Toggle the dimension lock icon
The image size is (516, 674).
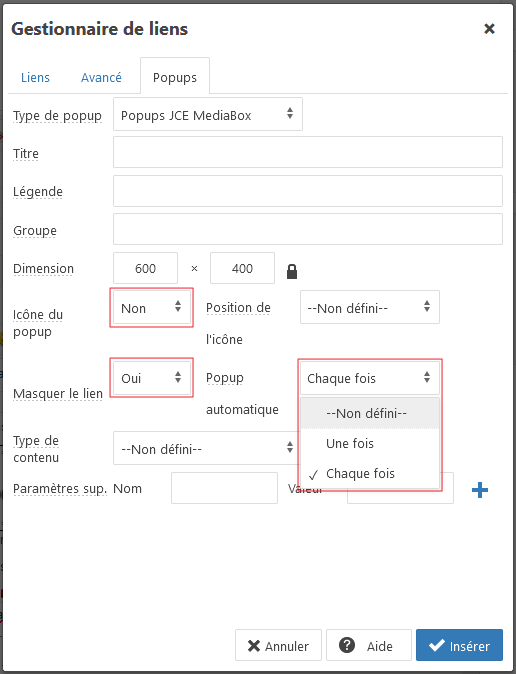point(292,271)
